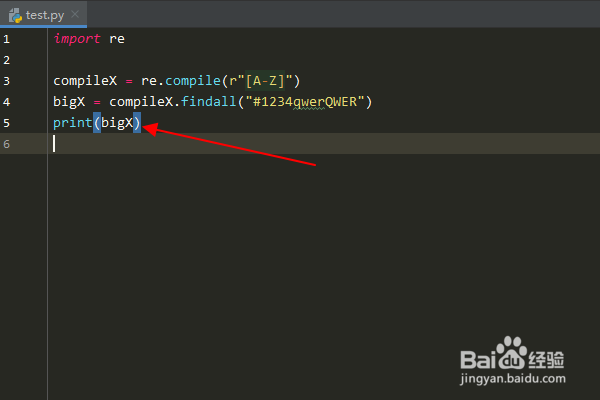Viewport: 600px width, 400px height.
Task: Click line number 5 in the gutter
Action: coord(7,123)
